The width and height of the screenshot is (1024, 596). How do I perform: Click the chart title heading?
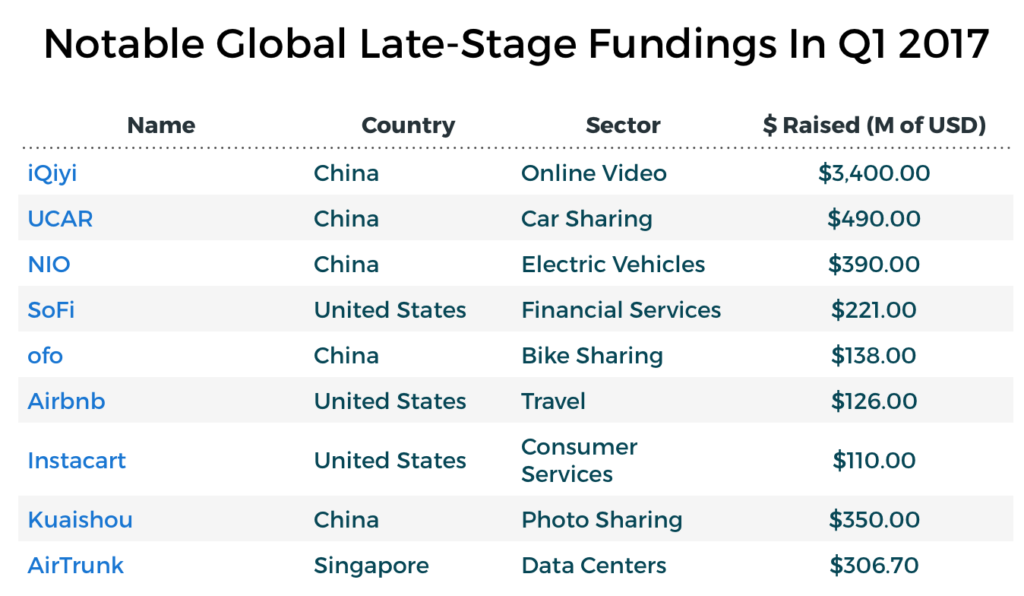(516, 44)
